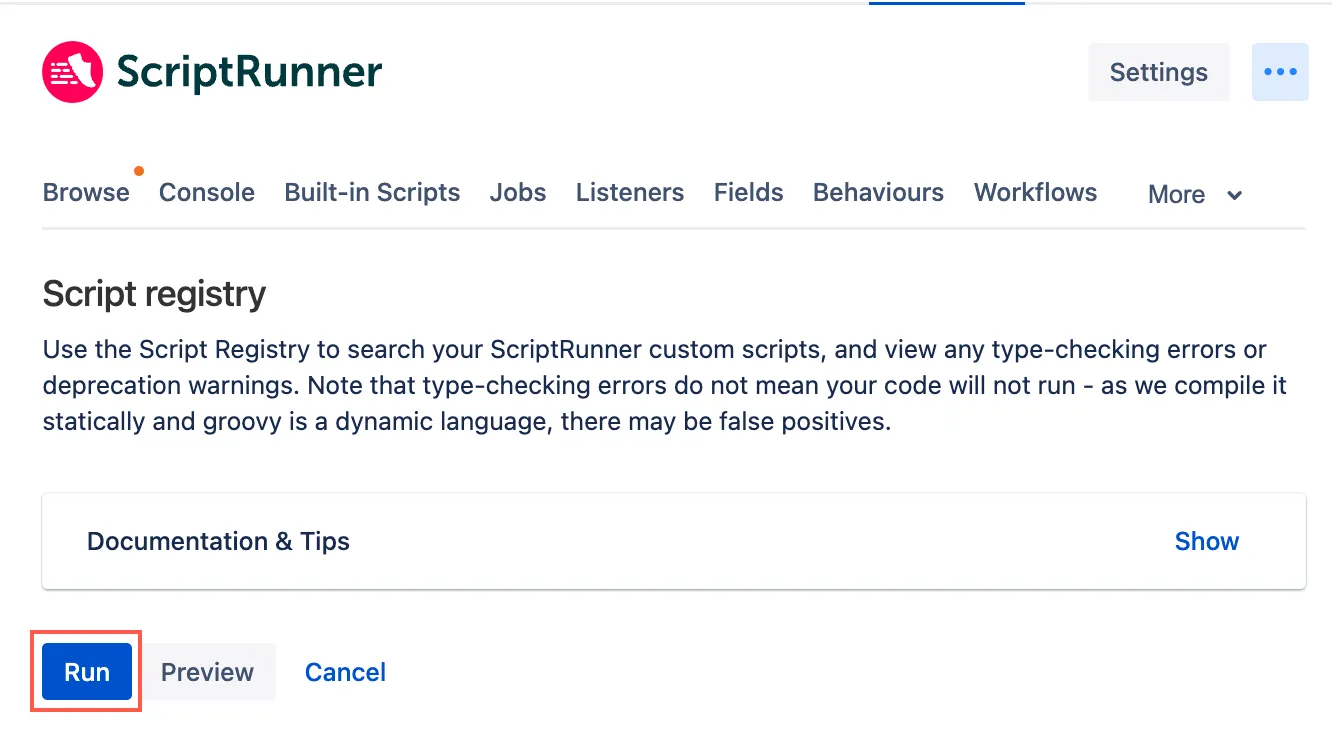This screenshot has height=732, width=1332.
Task: Click the Run button
Action: click(87, 671)
